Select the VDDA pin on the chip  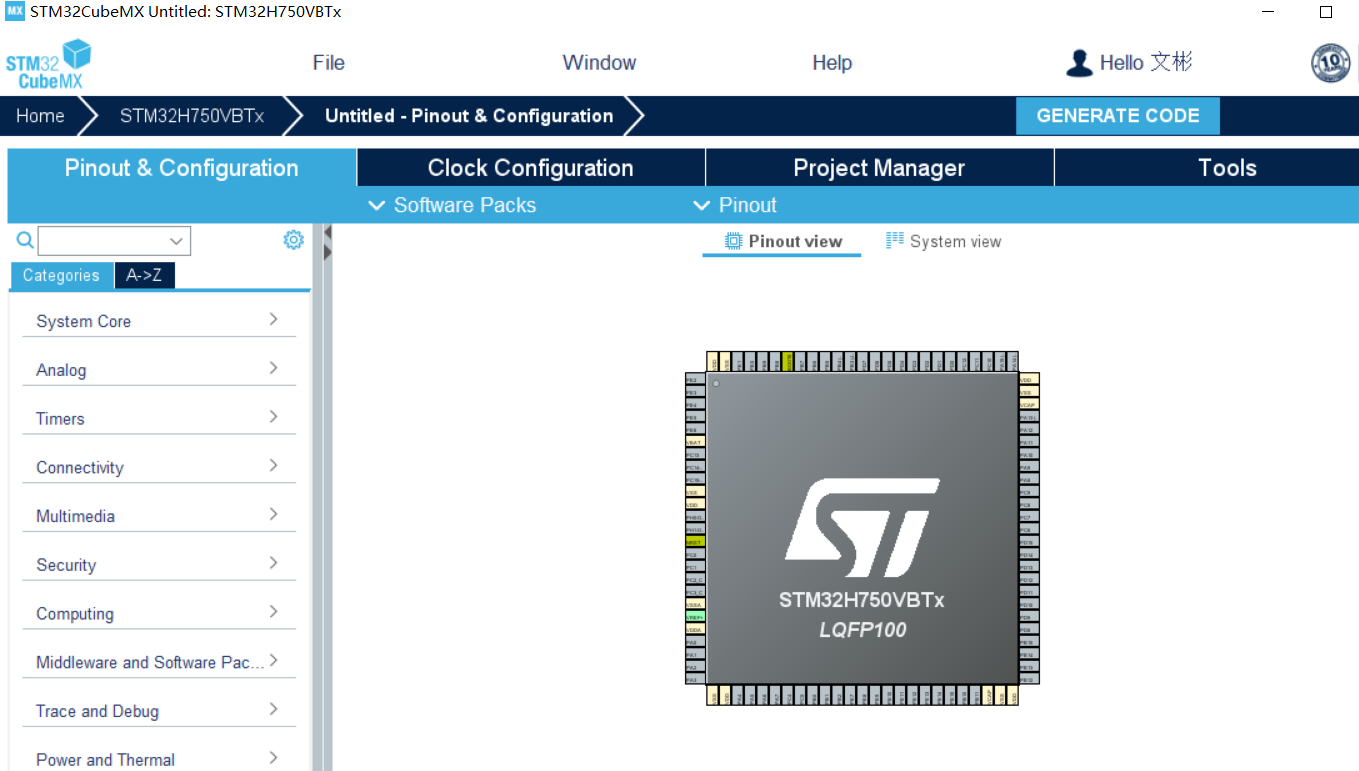pyautogui.click(x=695, y=630)
